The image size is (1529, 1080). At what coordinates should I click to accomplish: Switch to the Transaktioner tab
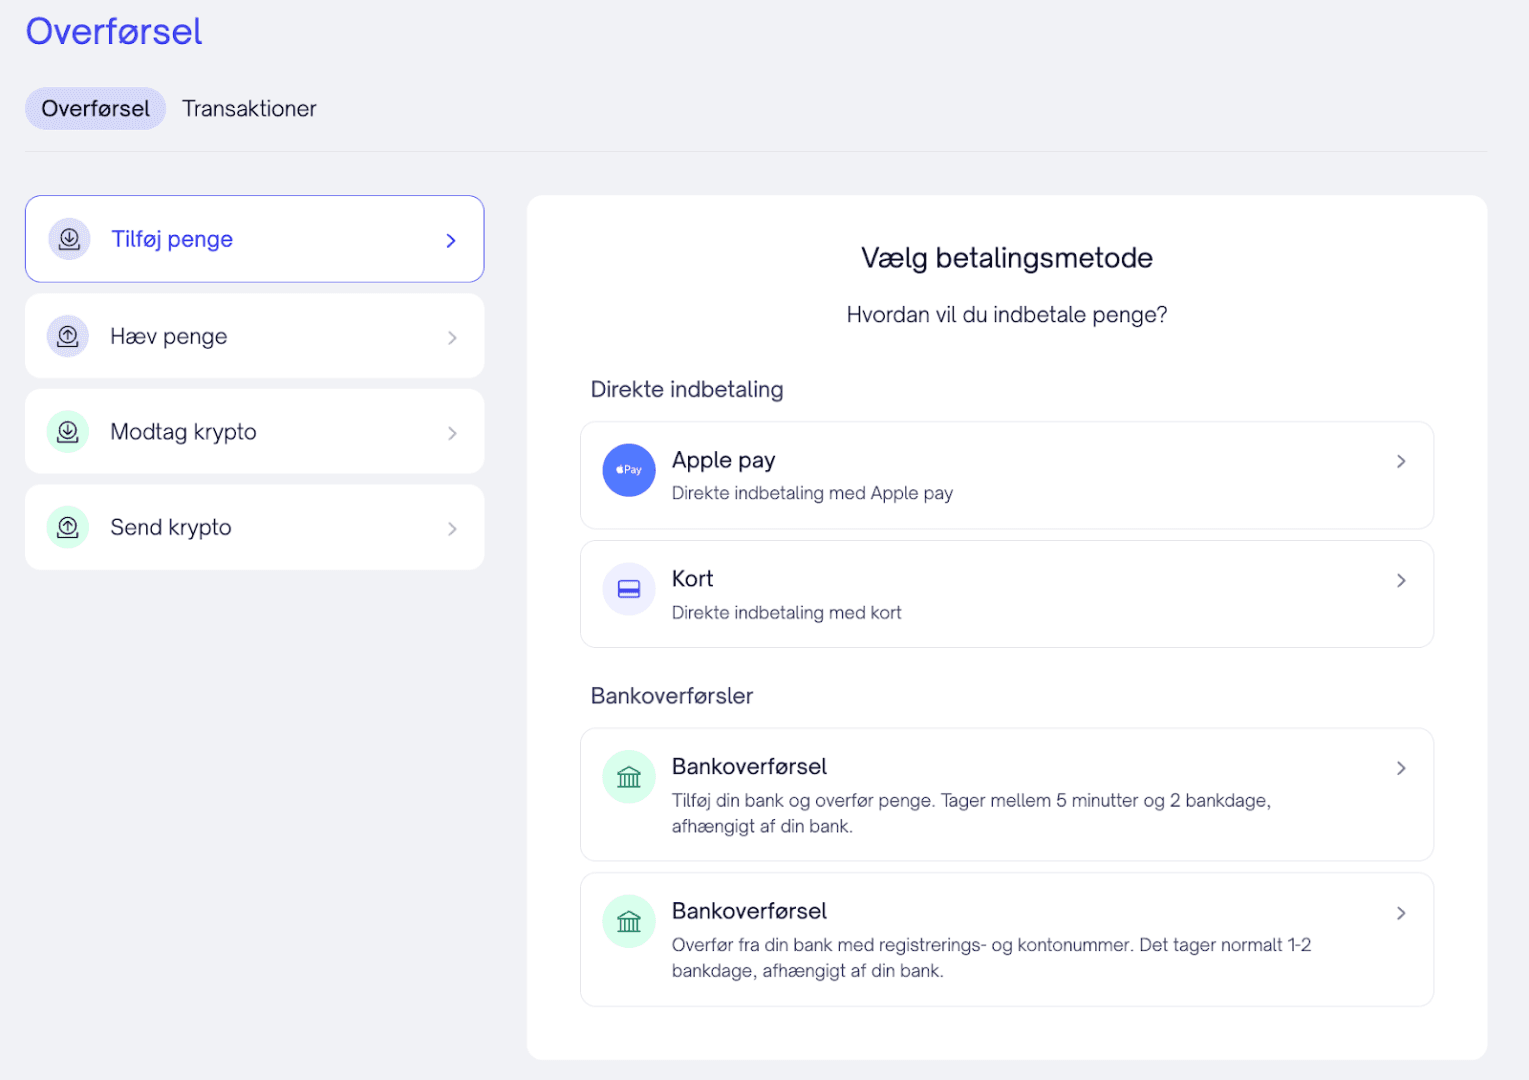249,109
